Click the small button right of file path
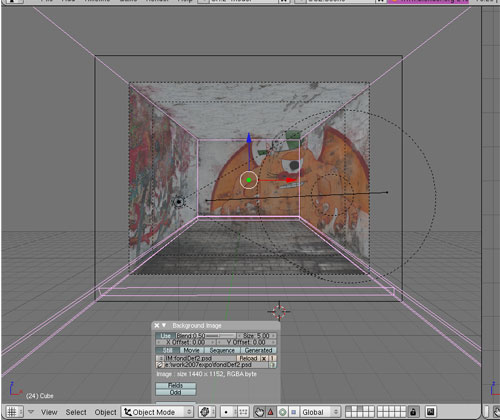The width and height of the screenshot is (500, 420). click(x=273, y=365)
